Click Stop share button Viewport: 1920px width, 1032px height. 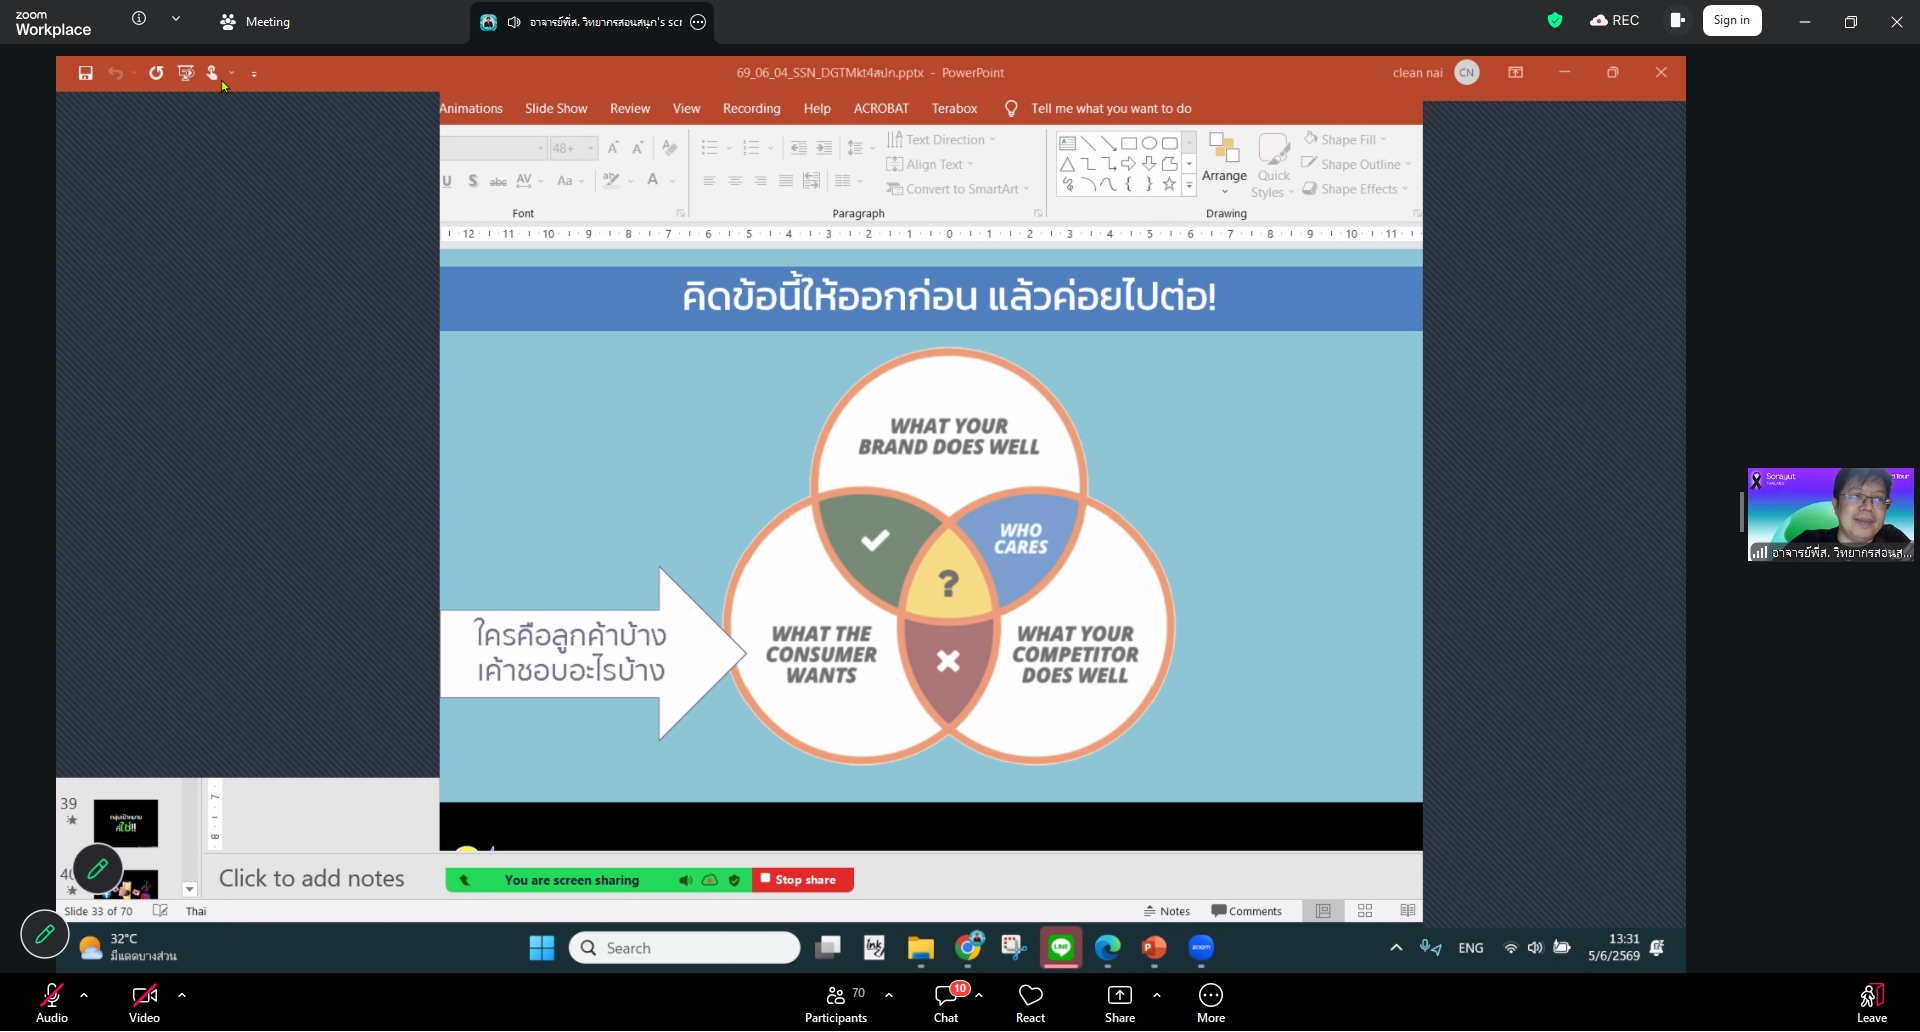click(803, 881)
